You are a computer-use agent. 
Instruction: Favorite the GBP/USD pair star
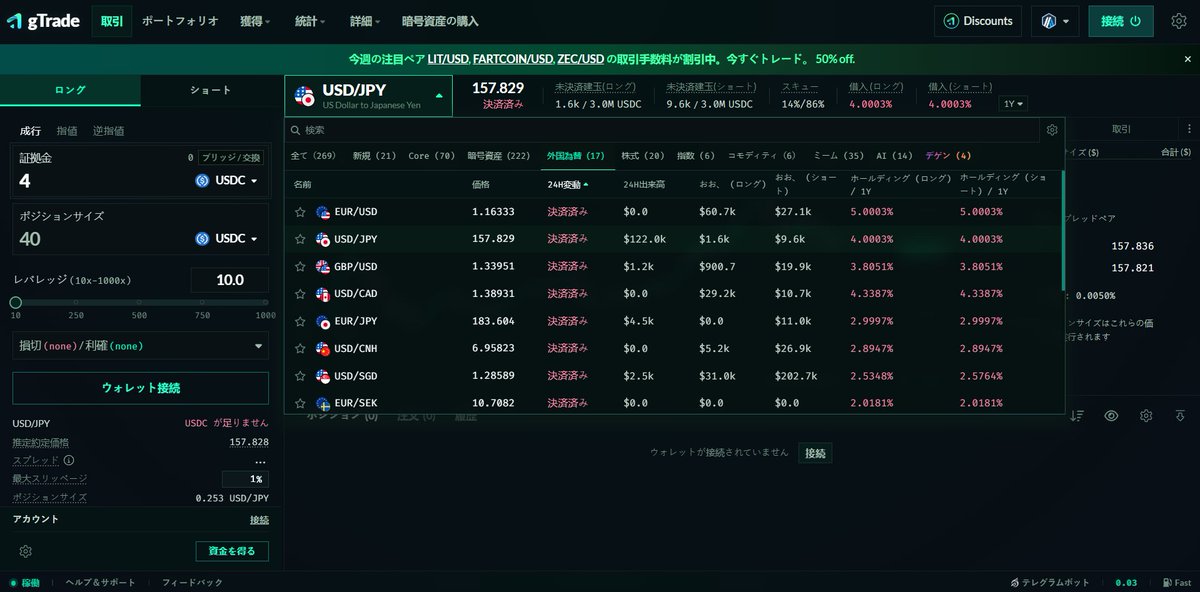click(x=300, y=267)
